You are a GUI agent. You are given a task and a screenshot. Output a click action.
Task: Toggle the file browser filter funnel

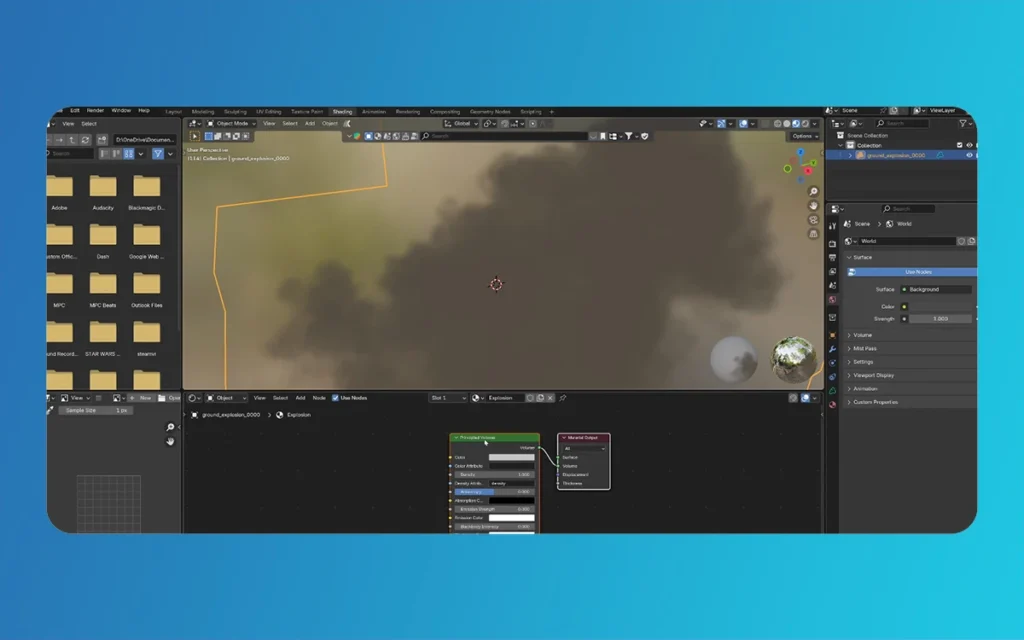click(x=158, y=154)
